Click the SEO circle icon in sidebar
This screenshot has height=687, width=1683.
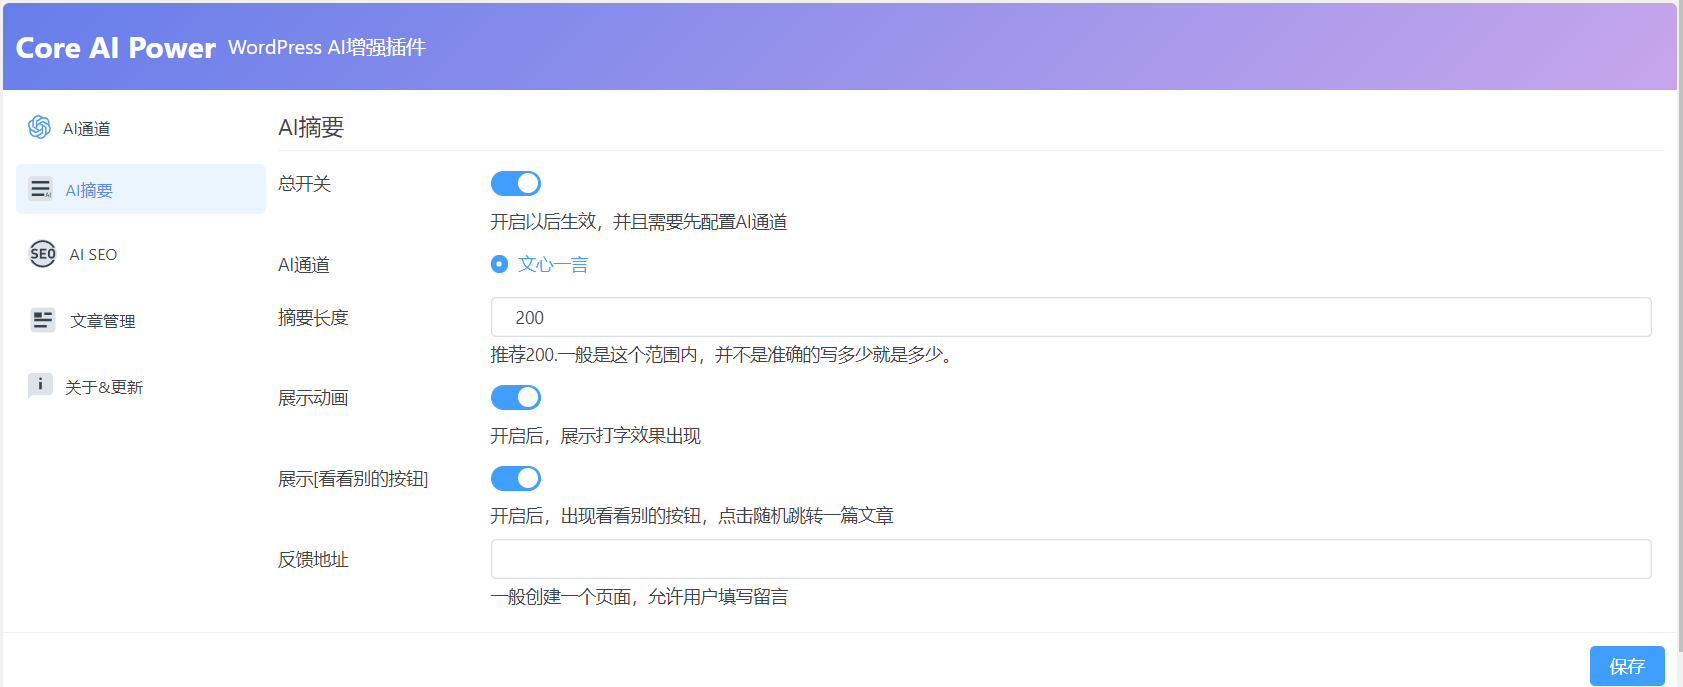pos(43,254)
